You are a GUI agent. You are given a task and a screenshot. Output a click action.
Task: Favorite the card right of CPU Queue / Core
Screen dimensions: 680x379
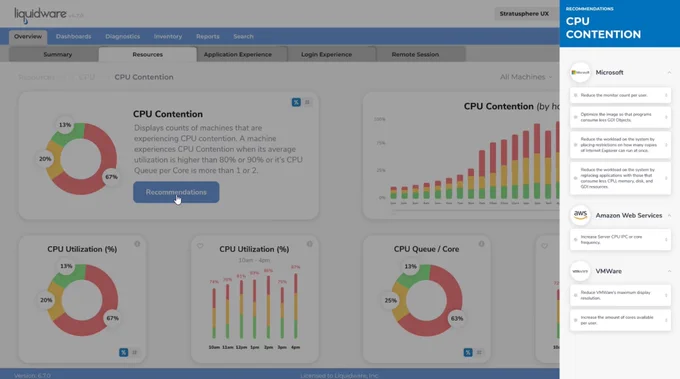pyautogui.click(x=544, y=246)
